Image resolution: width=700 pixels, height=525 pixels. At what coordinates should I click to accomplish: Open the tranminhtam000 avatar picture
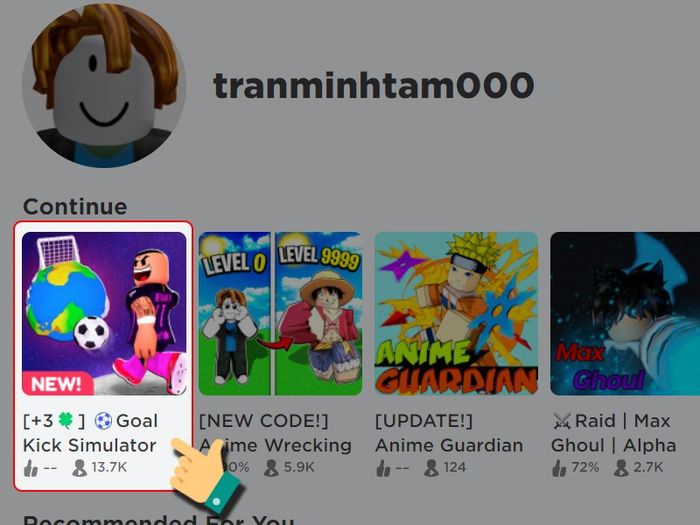point(104,86)
